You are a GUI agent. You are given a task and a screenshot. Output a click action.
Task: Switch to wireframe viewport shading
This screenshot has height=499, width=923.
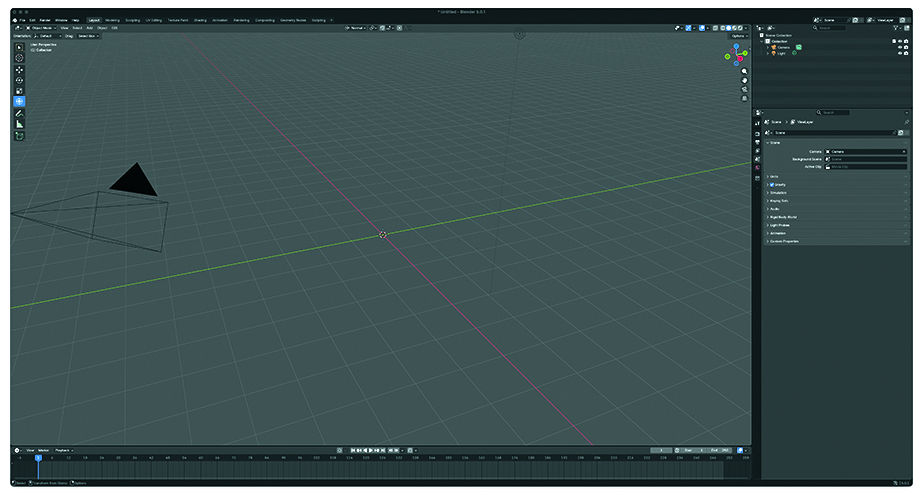pyautogui.click(x=722, y=28)
